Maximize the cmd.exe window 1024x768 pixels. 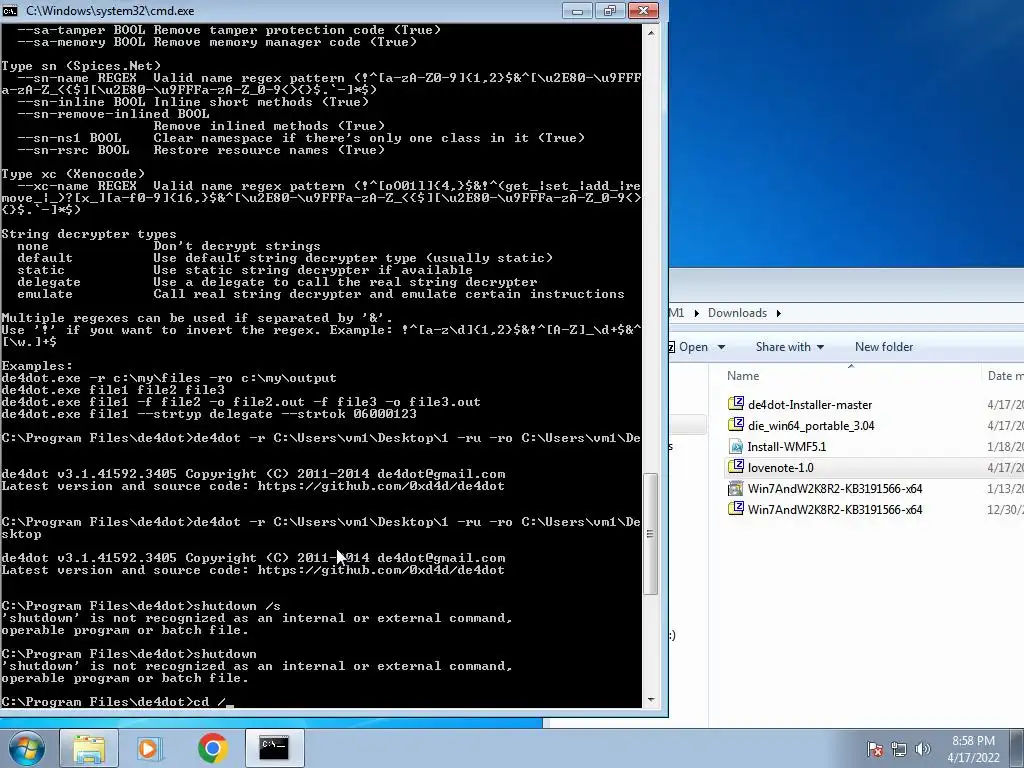click(609, 10)
